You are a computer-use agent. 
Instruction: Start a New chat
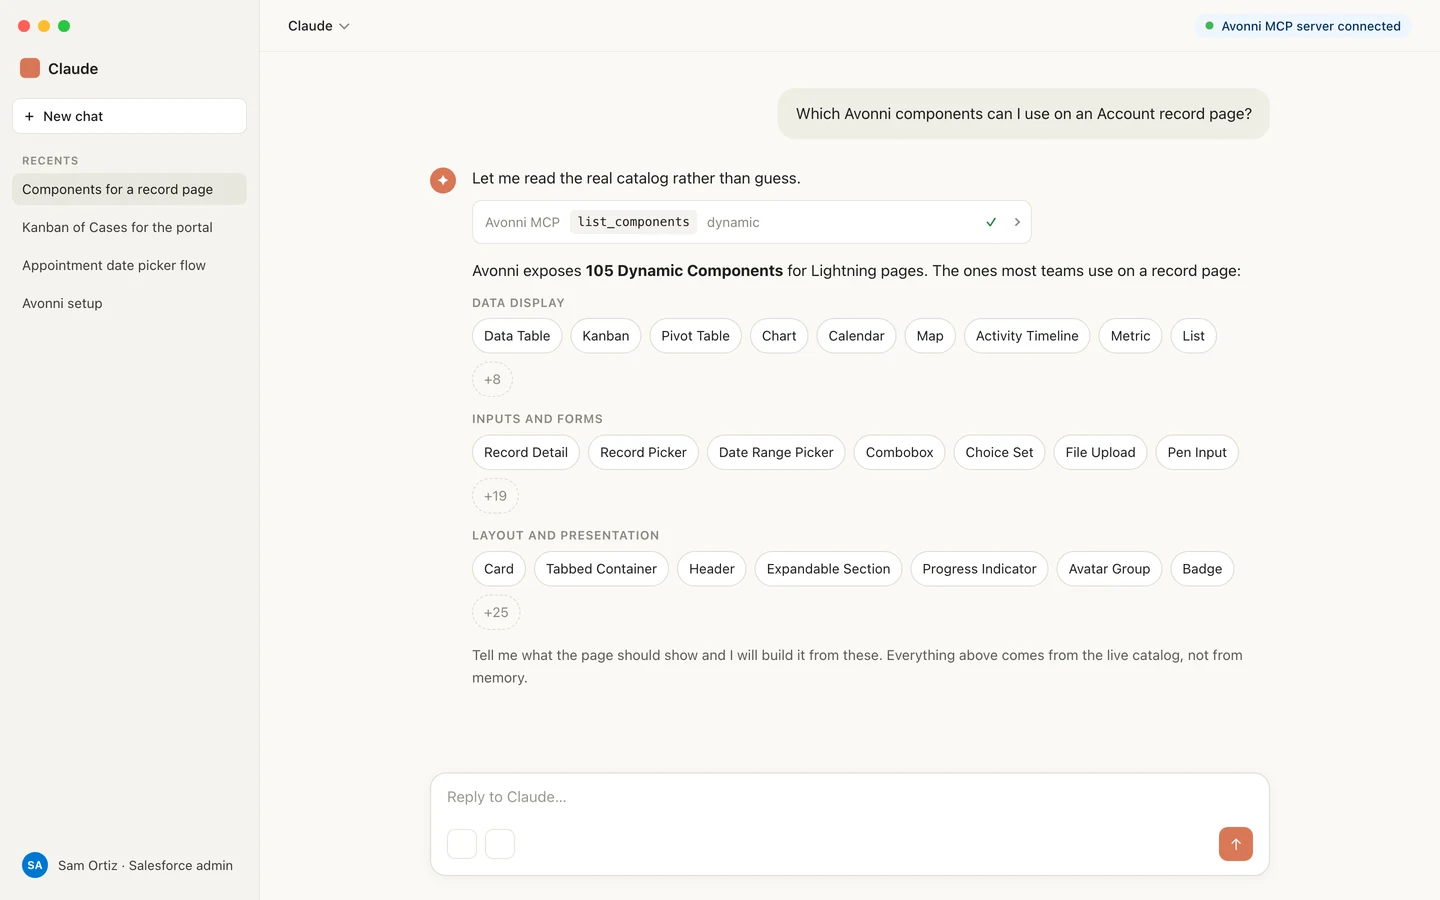click(129, 116)
